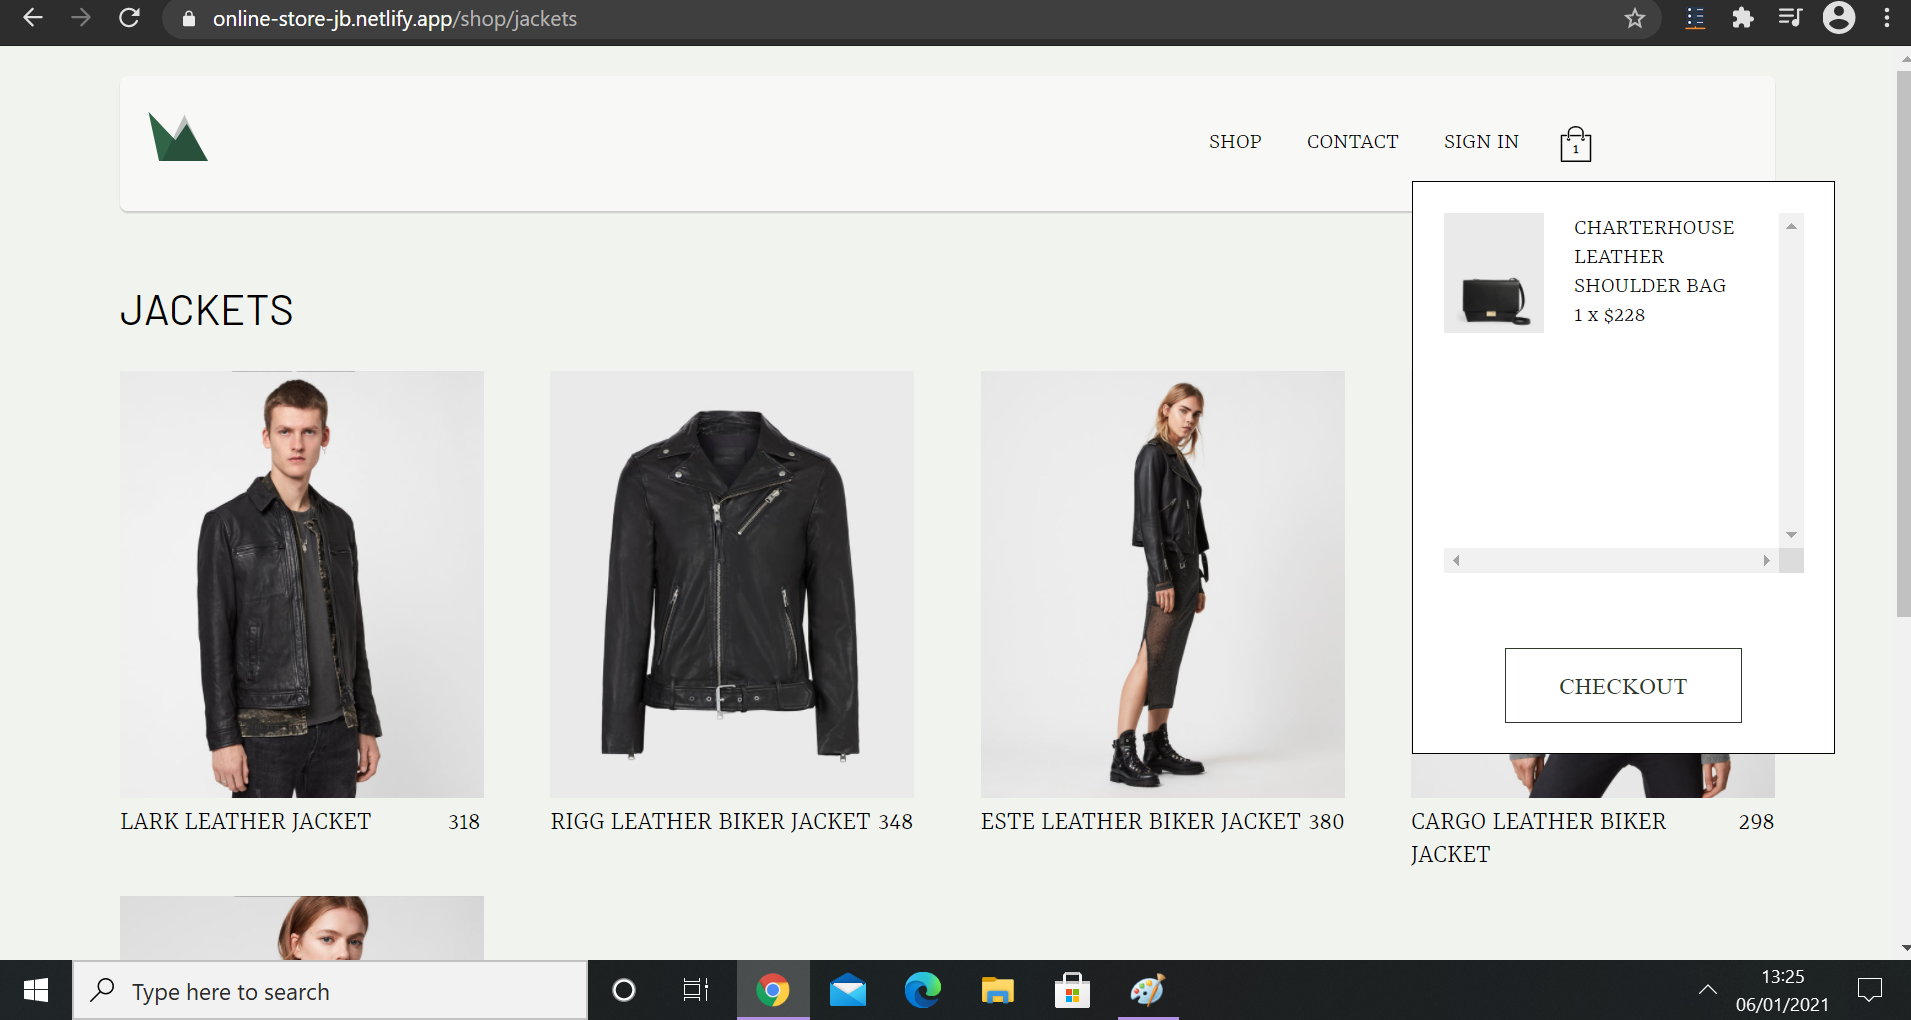Viewport: 1911px width, 1020px height.
Task: Click the site lock icon in address bar
Action: pyautogui.click(x=188, y=18)
